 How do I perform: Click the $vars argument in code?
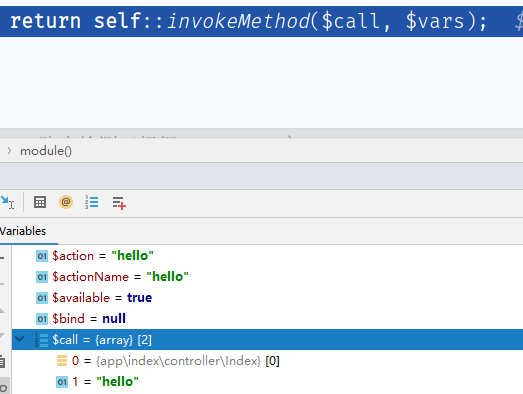pyautogui.click(x=435, y=21)
